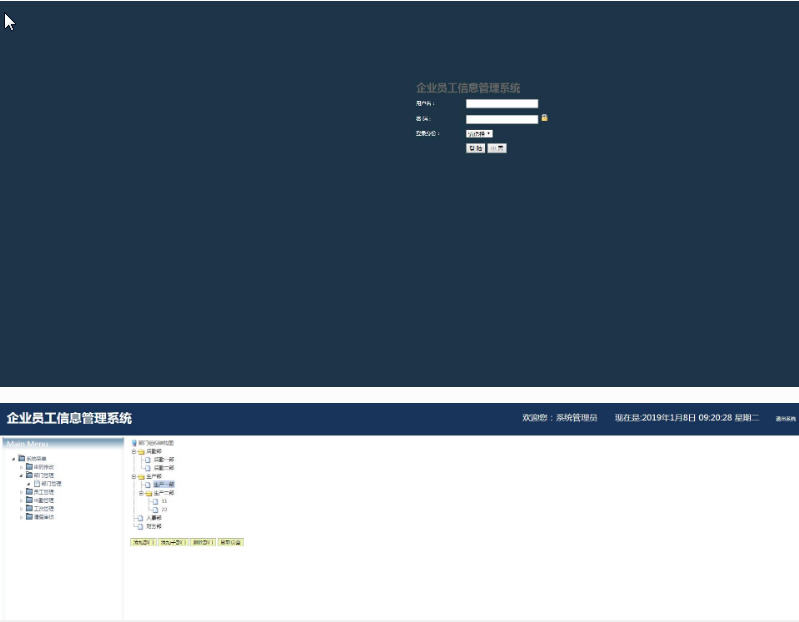The width and height of the screenshot is (799, 622).
Task: Open 部门管理 leaf item under 部门管理 folder
Action: (x=51, y=483)
